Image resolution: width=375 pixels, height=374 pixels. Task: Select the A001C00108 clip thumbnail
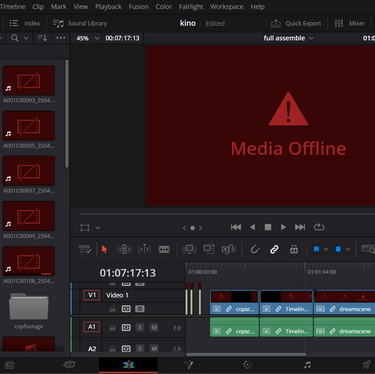click(29, 261)
